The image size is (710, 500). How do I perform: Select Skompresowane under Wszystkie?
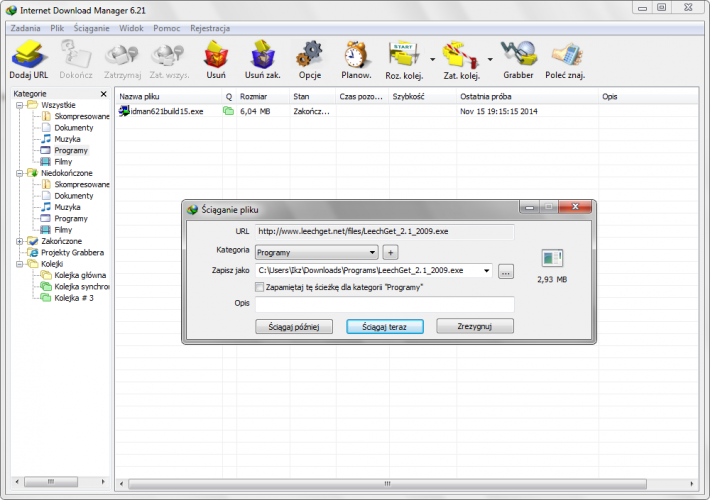(x=82, y=116)
